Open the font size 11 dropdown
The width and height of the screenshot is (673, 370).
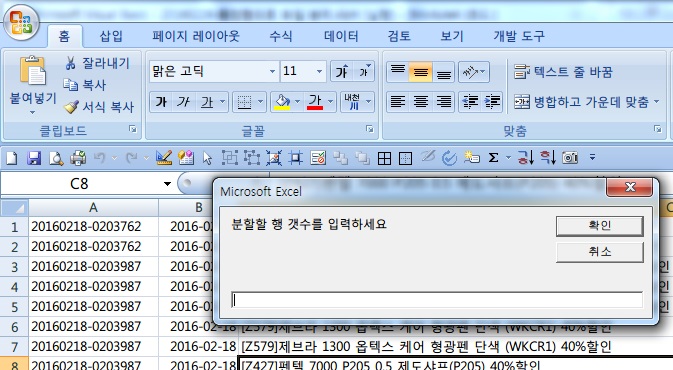319,71
